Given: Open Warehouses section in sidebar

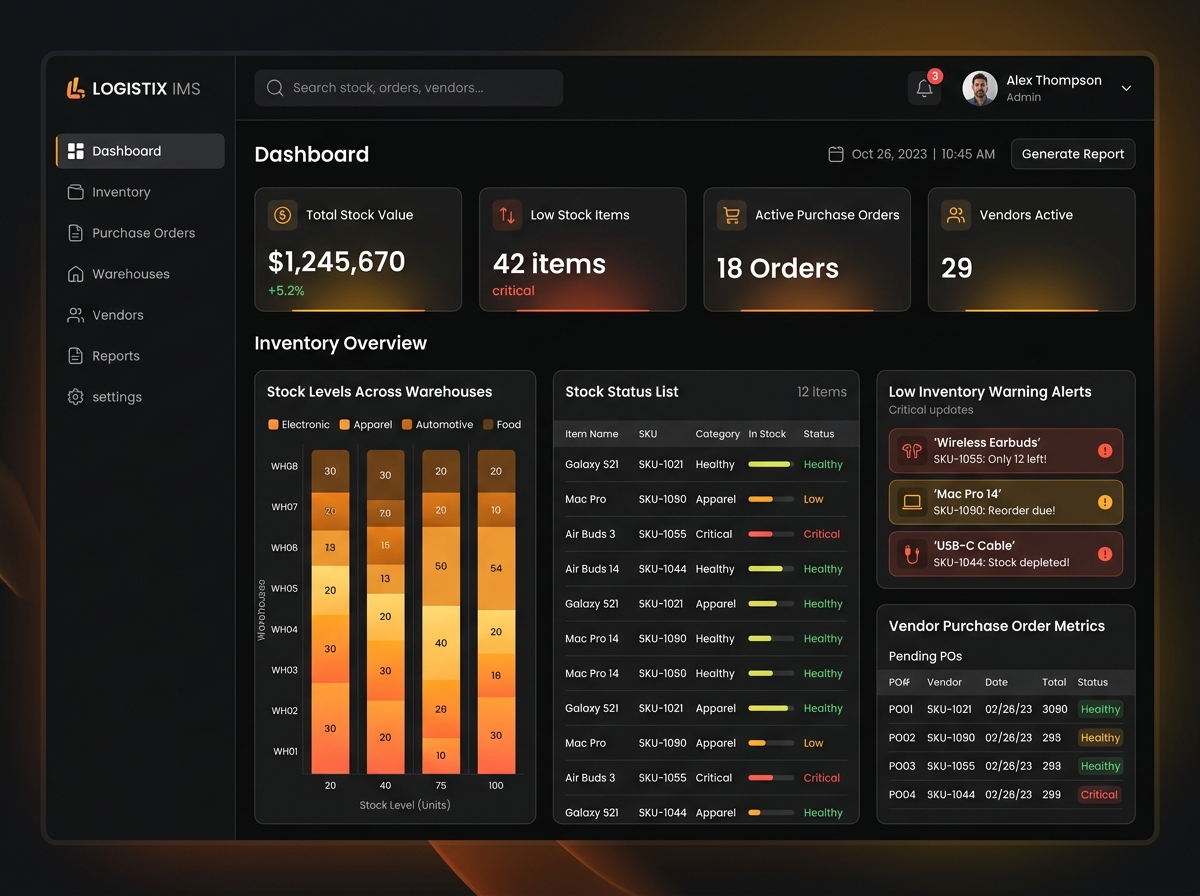Looking at the screenshot, I should point(140,274).
